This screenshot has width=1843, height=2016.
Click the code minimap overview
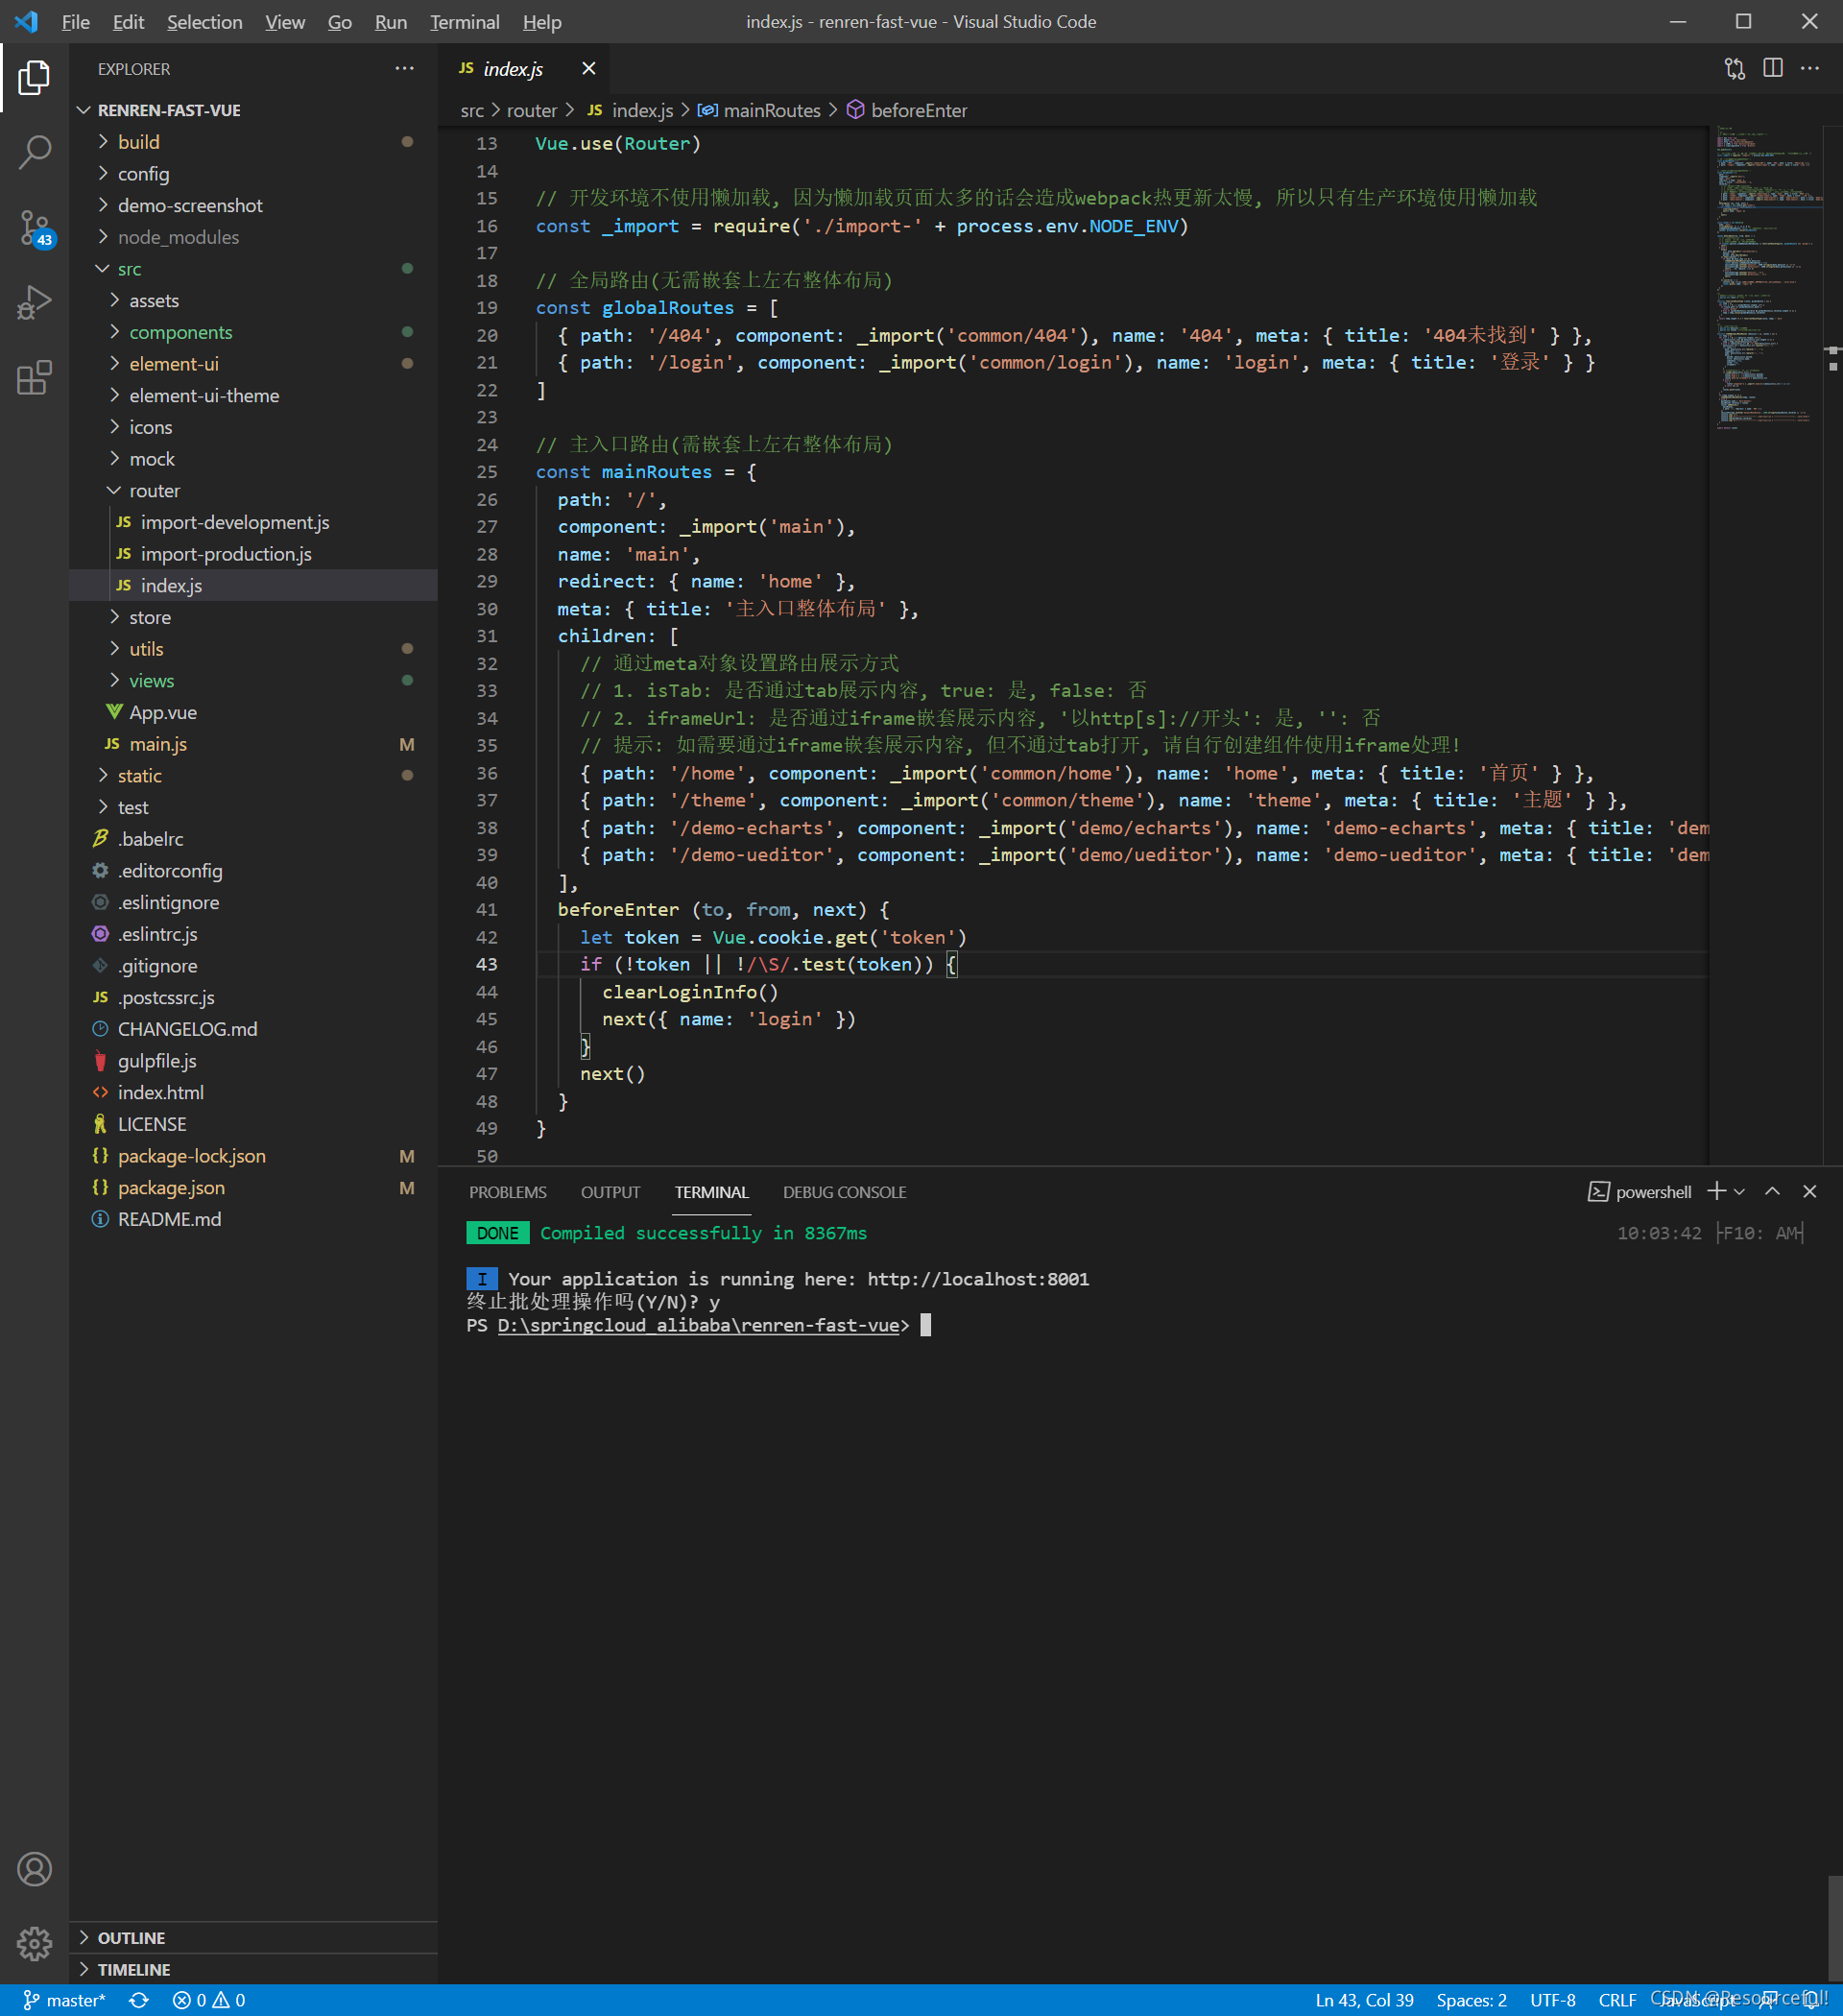(1767, 280)
